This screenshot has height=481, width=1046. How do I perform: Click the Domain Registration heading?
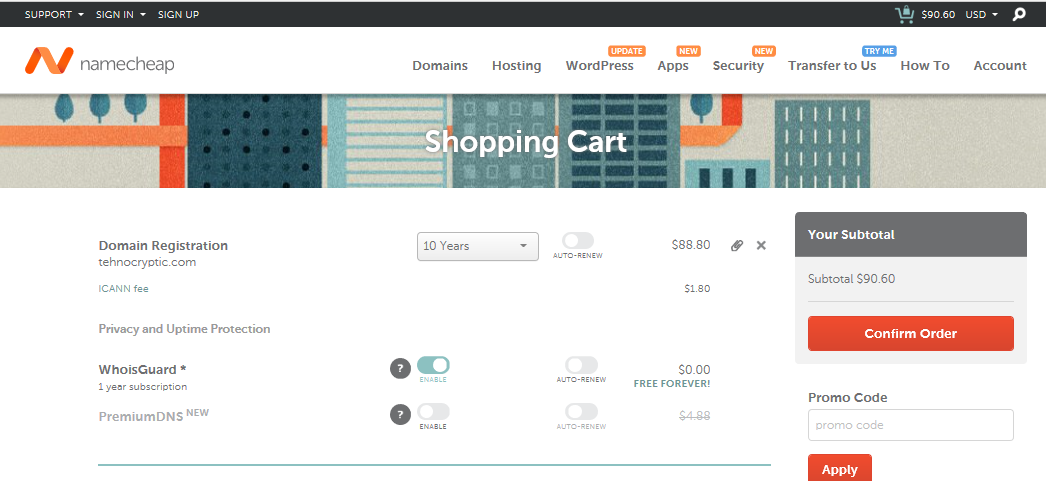163,246
